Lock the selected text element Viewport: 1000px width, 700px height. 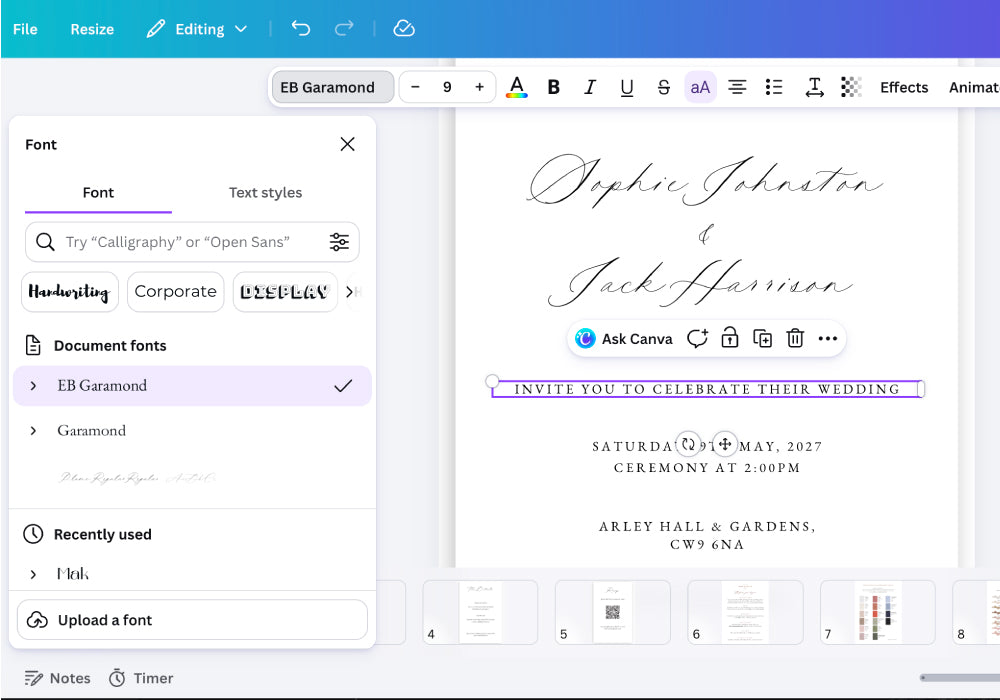tap(730, 339)
